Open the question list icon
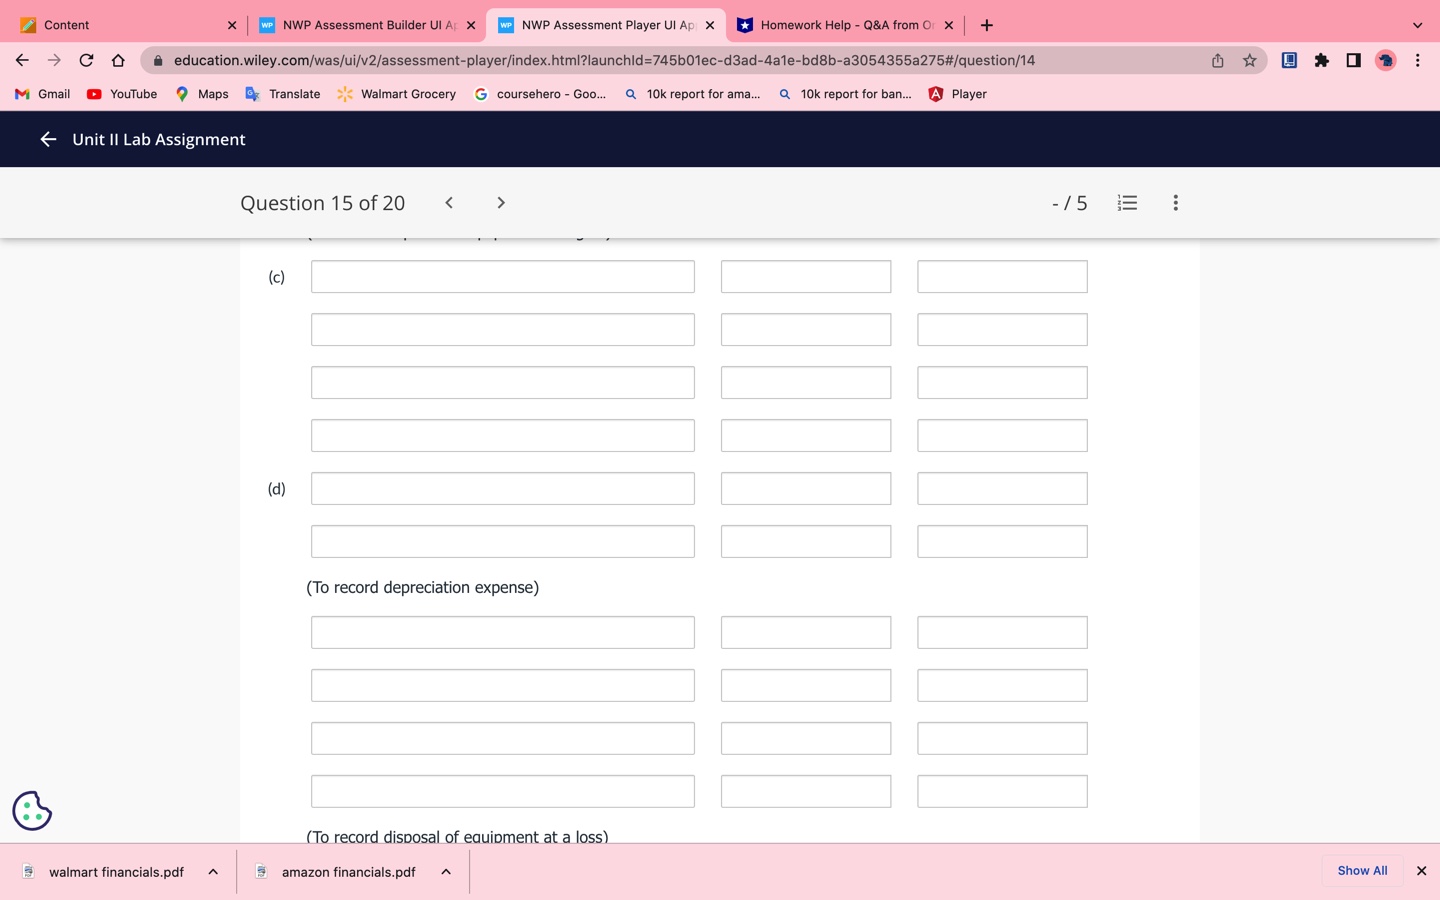 tap(1127, 202)
